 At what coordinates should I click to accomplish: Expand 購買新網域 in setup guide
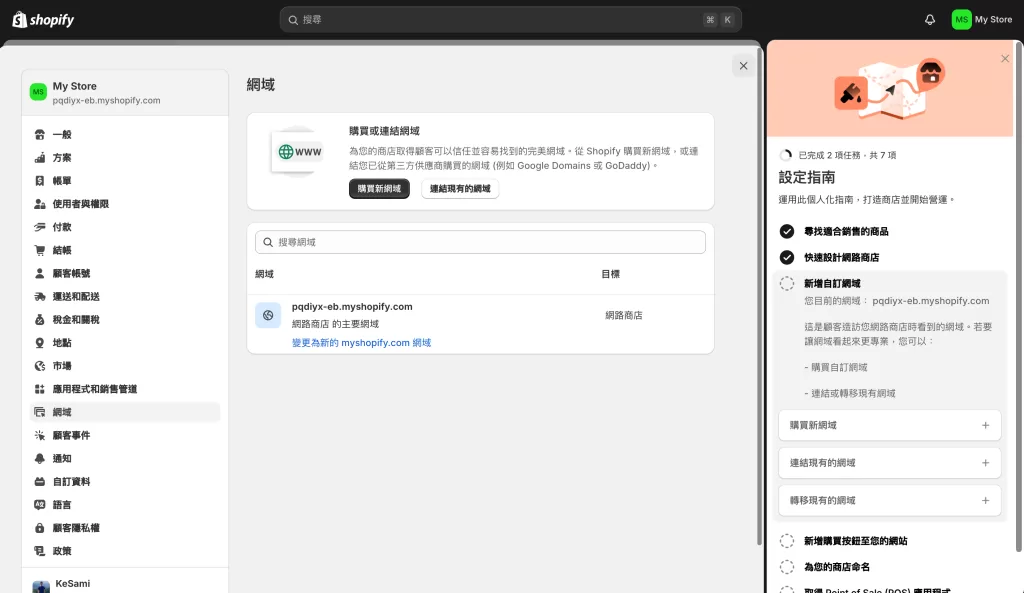tap(889, 425)
